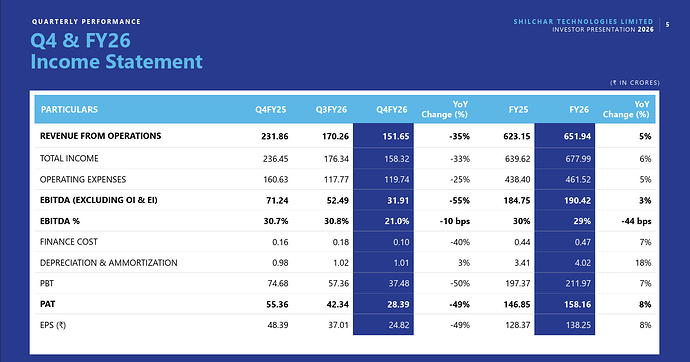
Task: Click the TOTAL INCOME row label
Action: (69, 158)
